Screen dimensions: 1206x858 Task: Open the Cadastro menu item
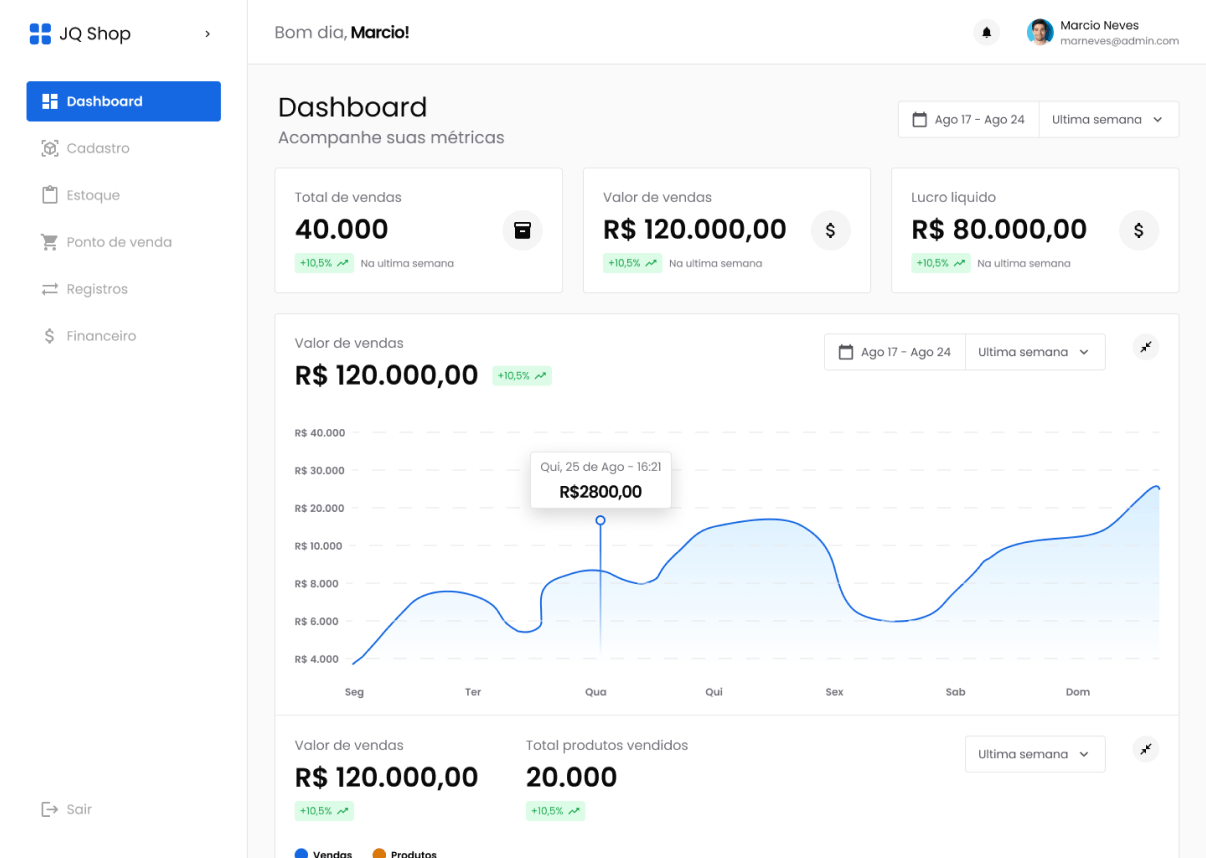[x=98, y=148]
